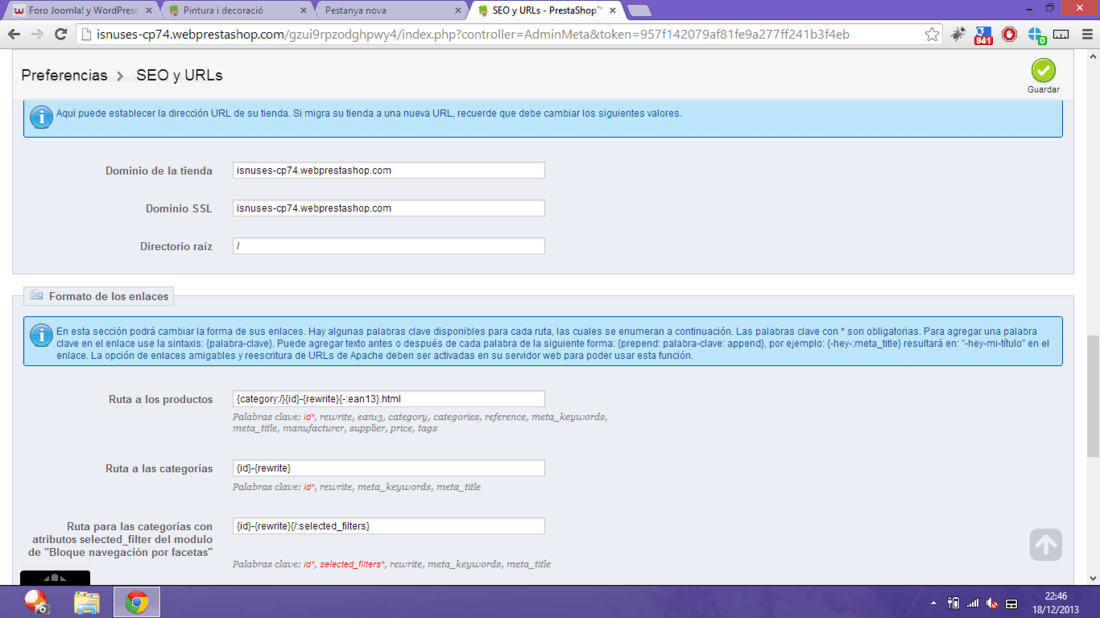Screen dimensions: 1100x618
Task: Click the selected_filters category route field
Action: coord(389,526)
